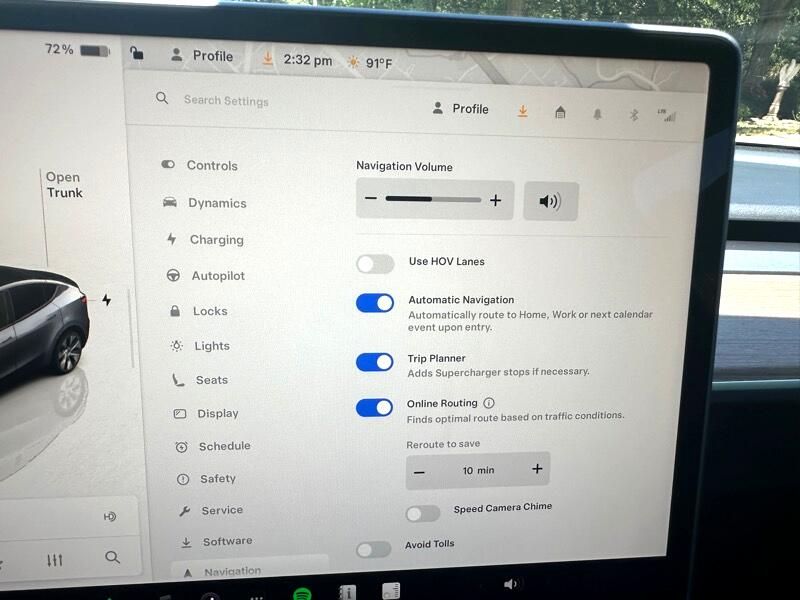
Task: Tap the orange software download arrow icon
Action: 522,111
